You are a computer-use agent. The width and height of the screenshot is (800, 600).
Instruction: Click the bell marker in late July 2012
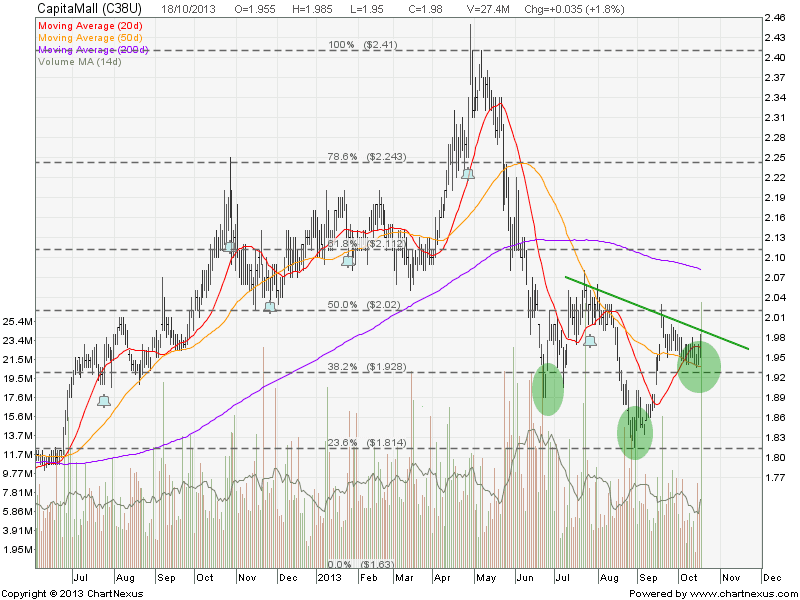tap(104, 401)
